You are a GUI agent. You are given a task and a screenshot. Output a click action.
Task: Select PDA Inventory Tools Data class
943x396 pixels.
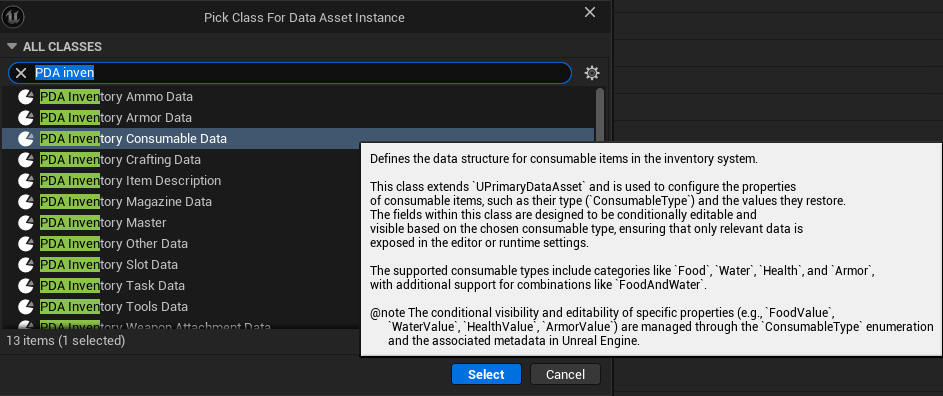(180, 307)
